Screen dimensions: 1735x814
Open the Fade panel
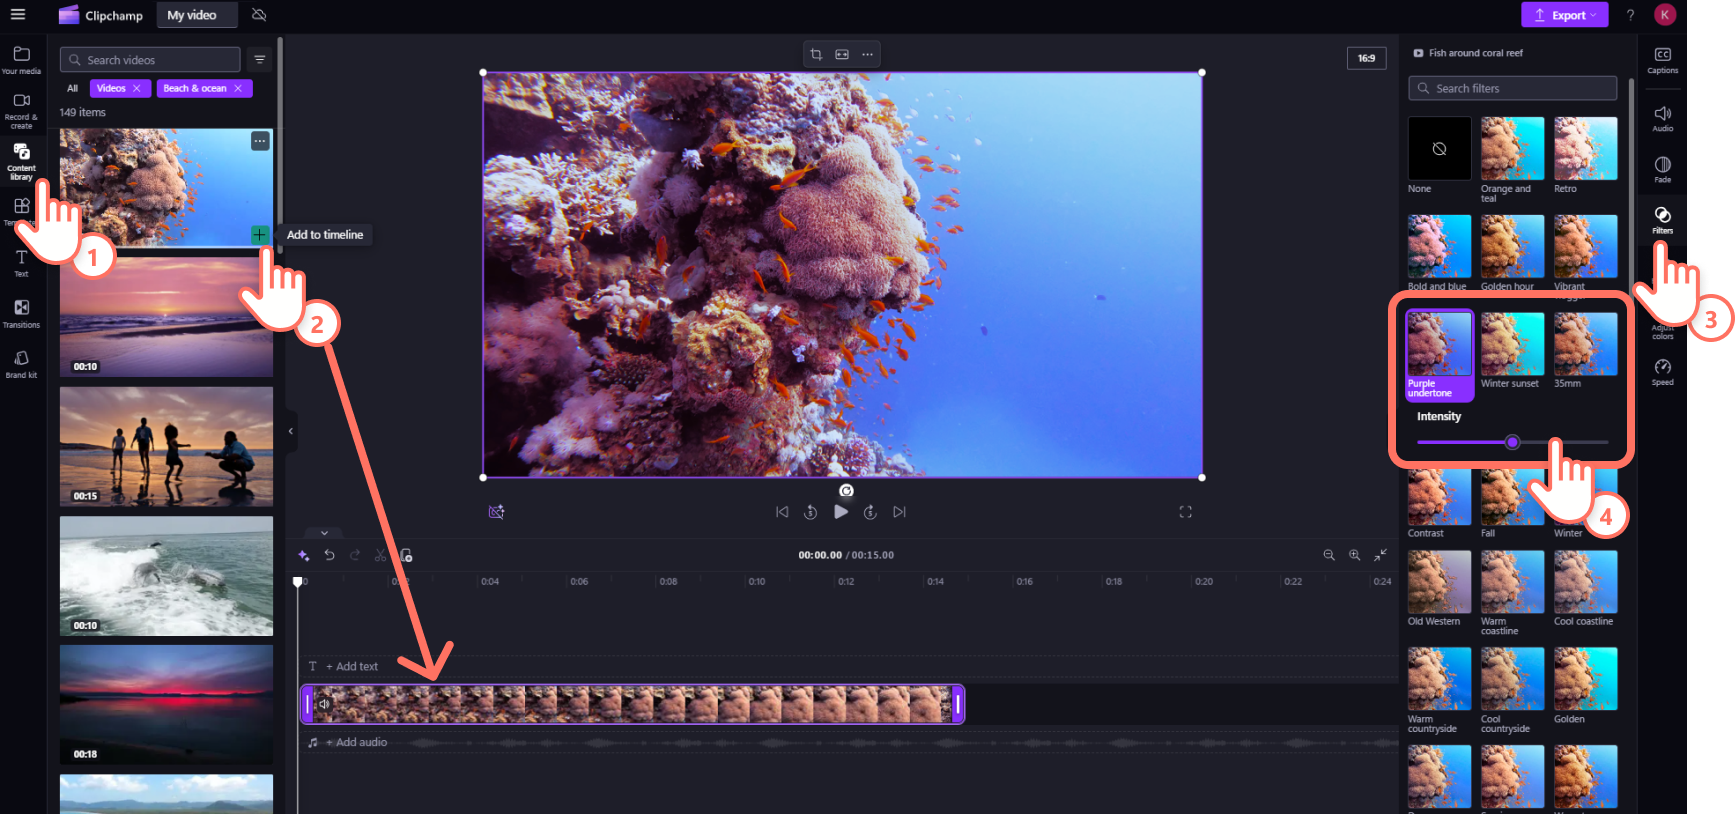coord(1662,169)
